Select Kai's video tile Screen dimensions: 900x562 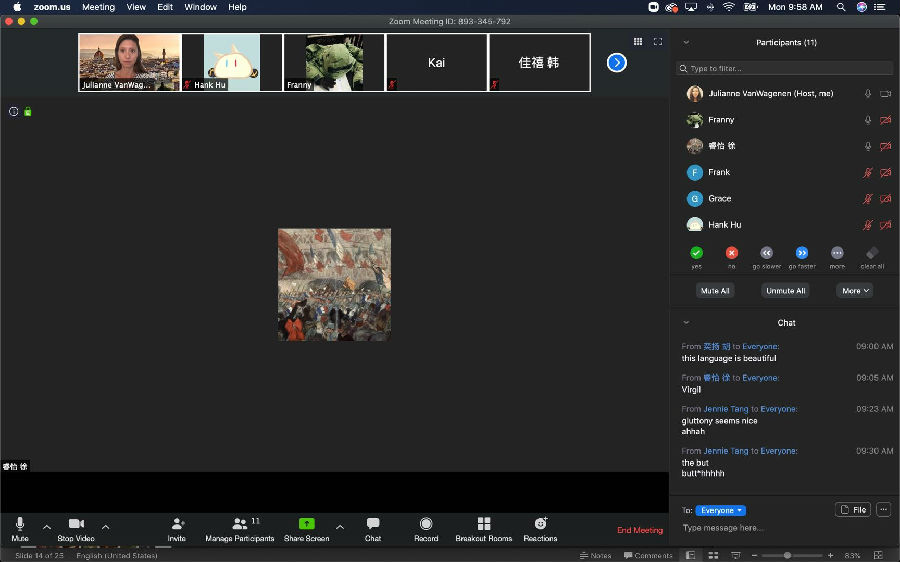click(437, 63)
